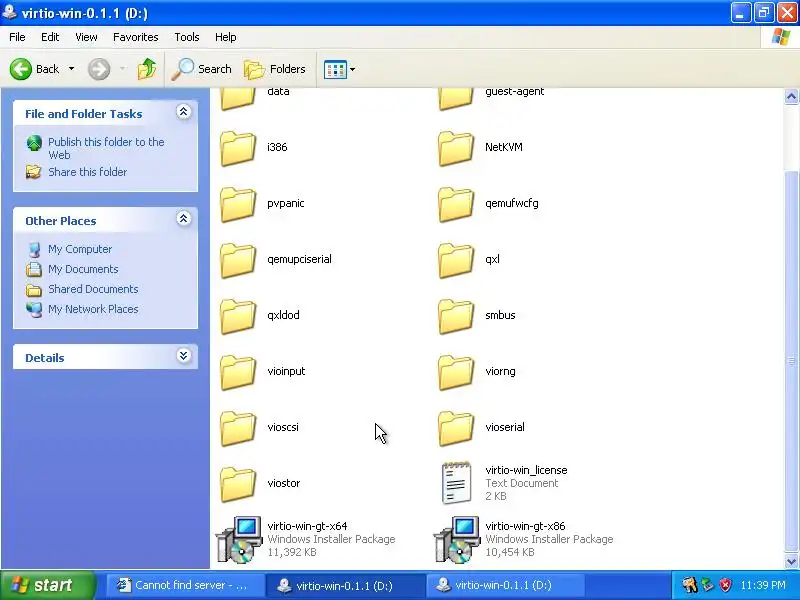The image size is (800, 600).
Task: Select the vioserial folder icon
Action: 456,429
